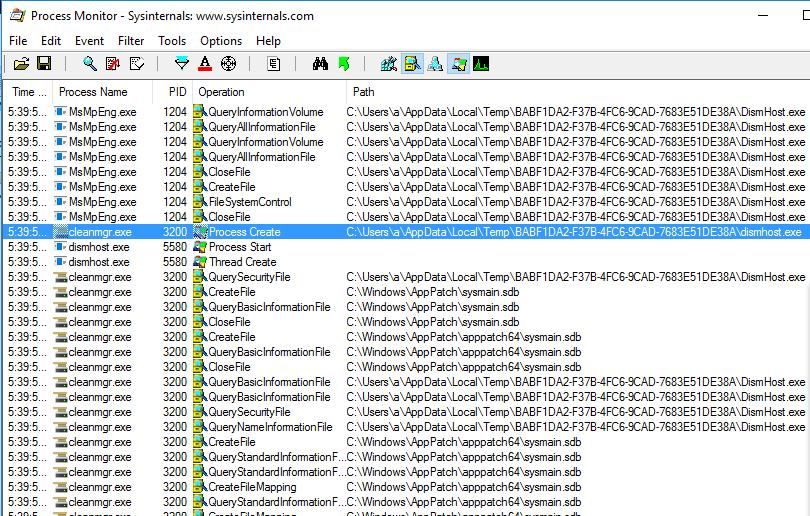
Task: Click the Highlight red letter A icon
Action: pyautogui.click(x=205, y=64)
